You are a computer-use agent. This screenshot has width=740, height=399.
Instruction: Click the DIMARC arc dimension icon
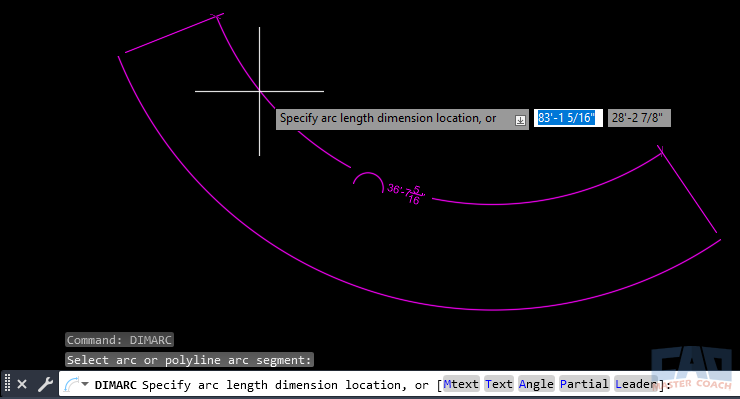click(x=71, y=384)
